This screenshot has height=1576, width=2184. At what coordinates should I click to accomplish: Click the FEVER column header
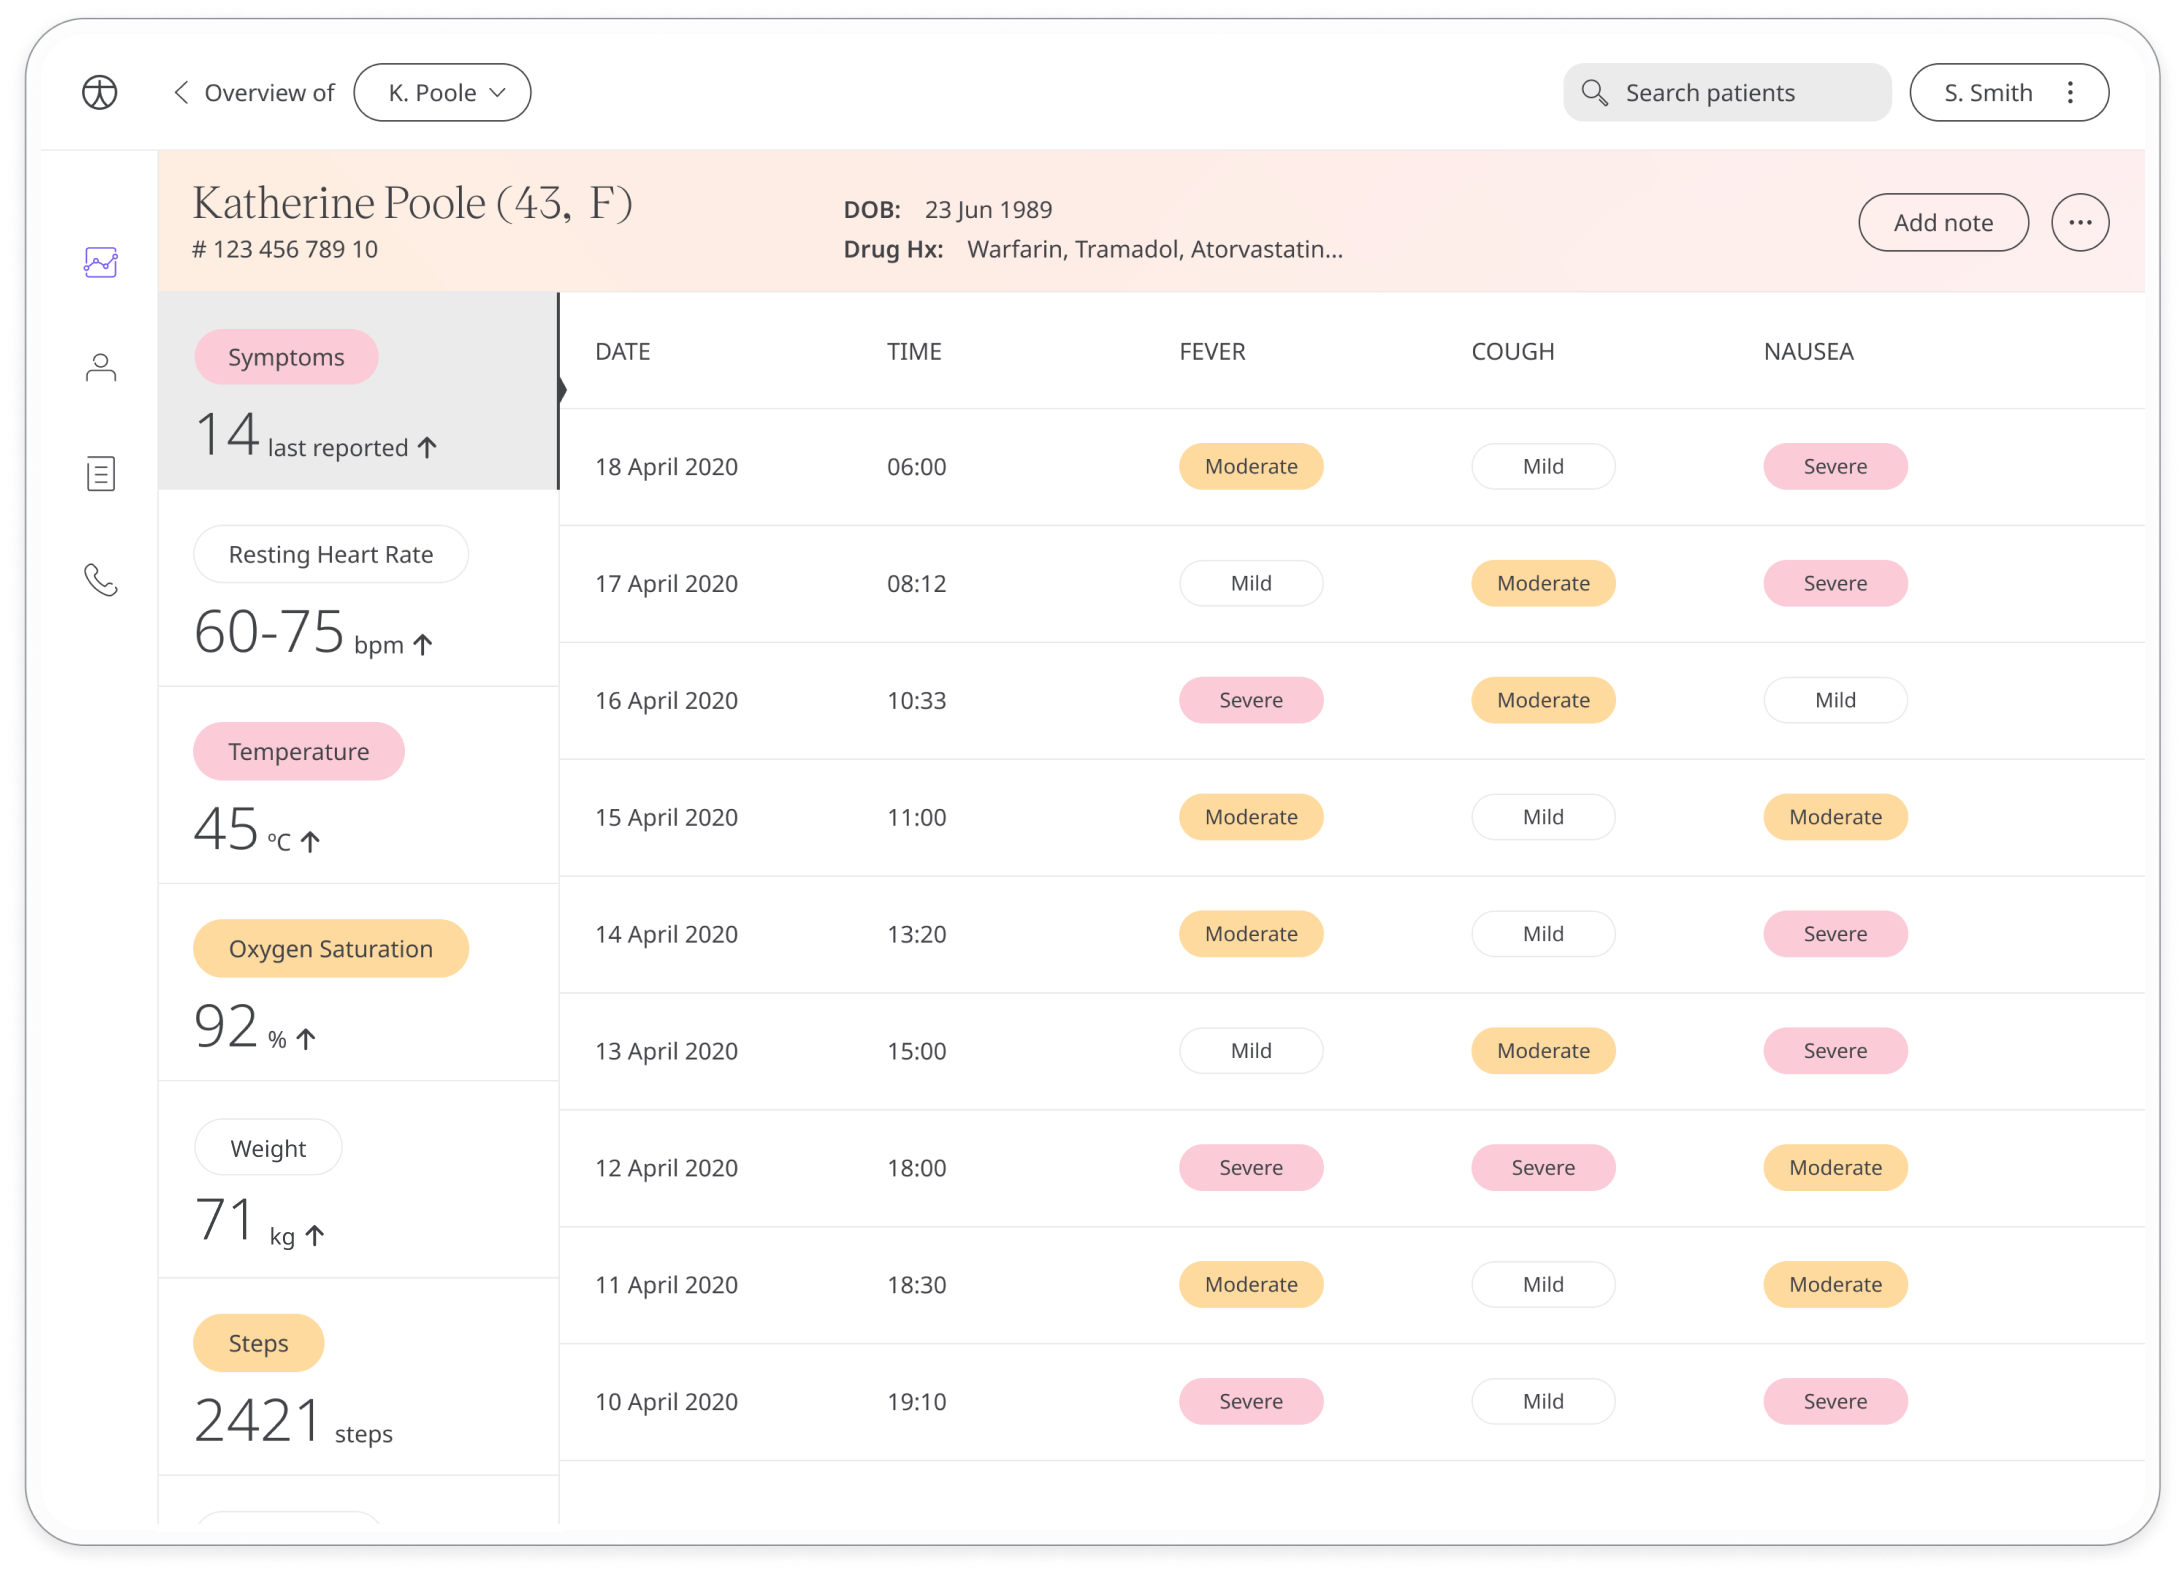point(1212,351)
